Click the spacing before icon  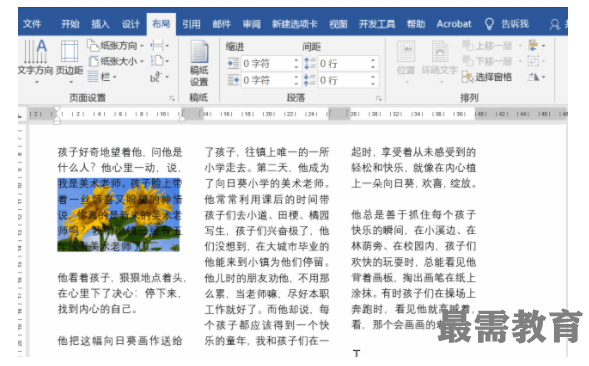[310, 64]
